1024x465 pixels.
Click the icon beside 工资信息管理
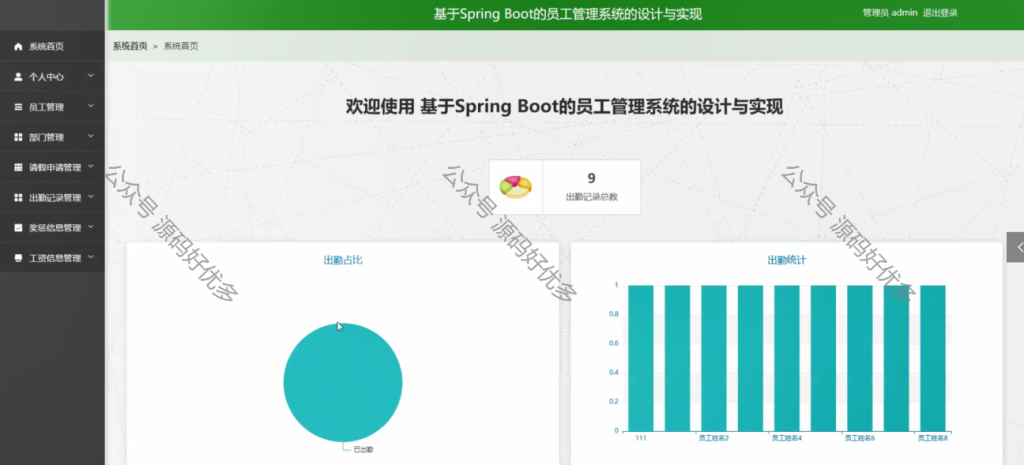18,258
